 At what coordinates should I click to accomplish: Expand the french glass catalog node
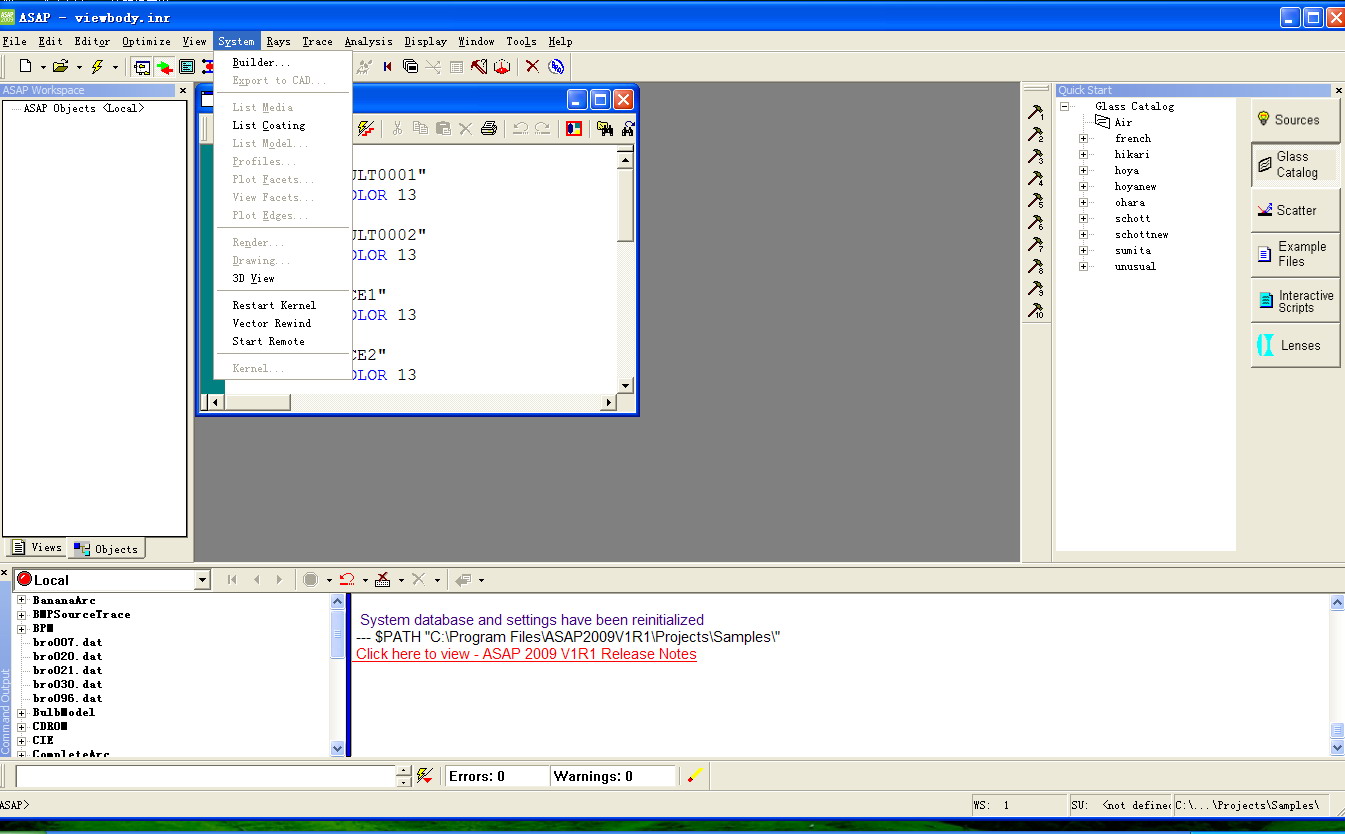pos(1083,138)
